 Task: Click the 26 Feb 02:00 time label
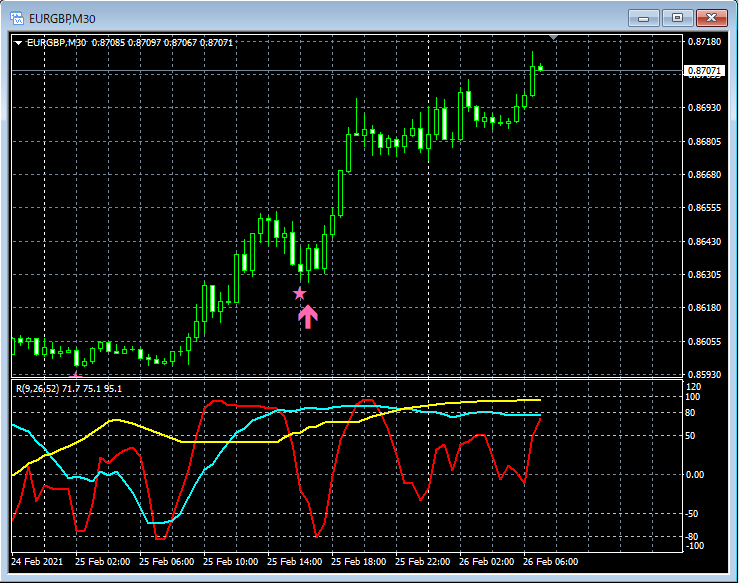click(487, 562)
